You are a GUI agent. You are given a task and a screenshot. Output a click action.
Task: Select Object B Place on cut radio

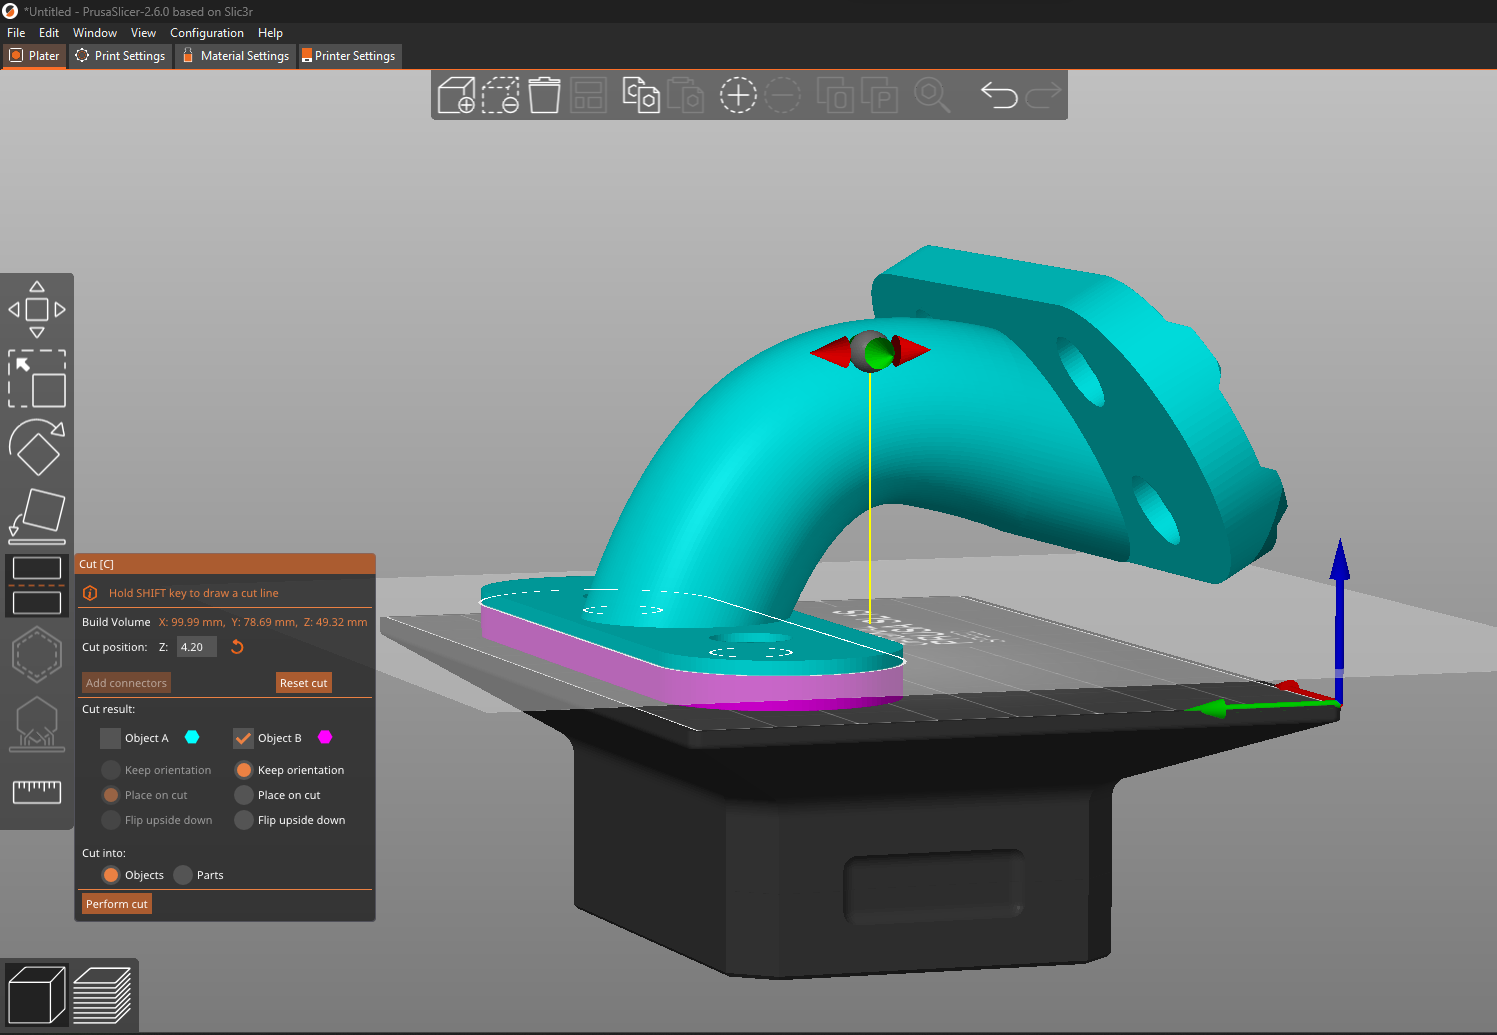pos(243,795)
